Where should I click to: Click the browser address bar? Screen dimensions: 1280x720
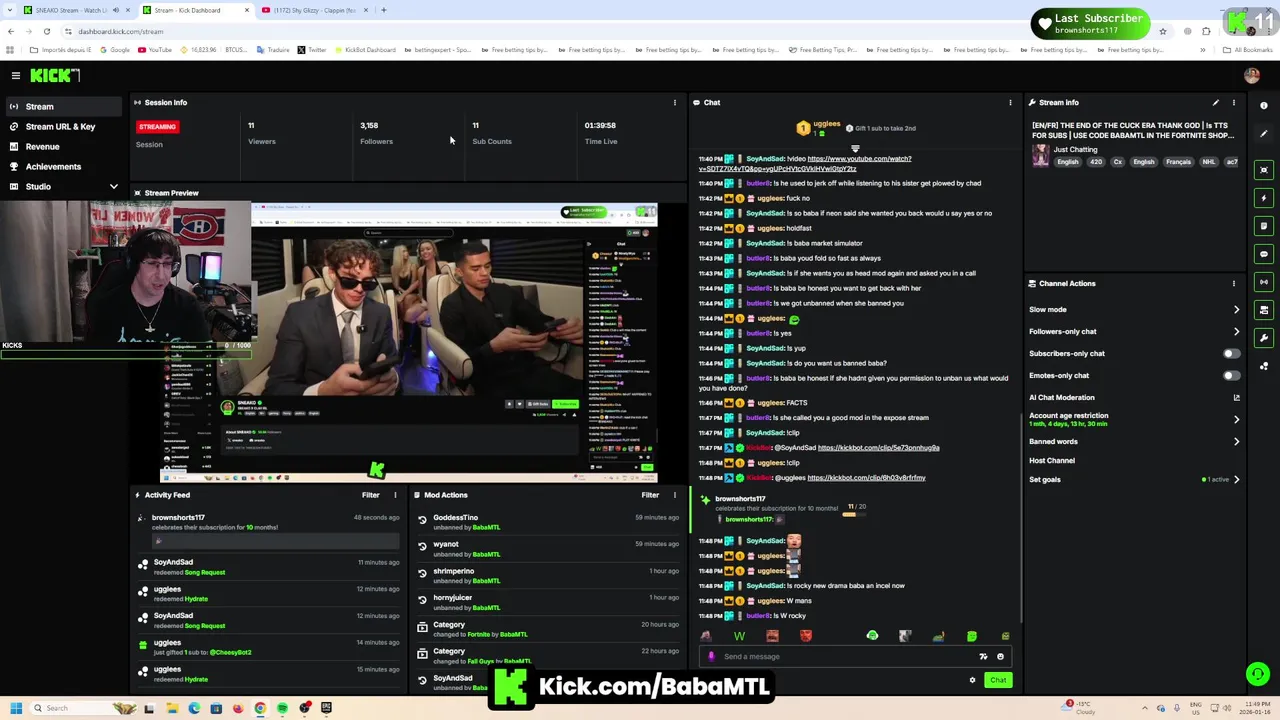point(600,31)
